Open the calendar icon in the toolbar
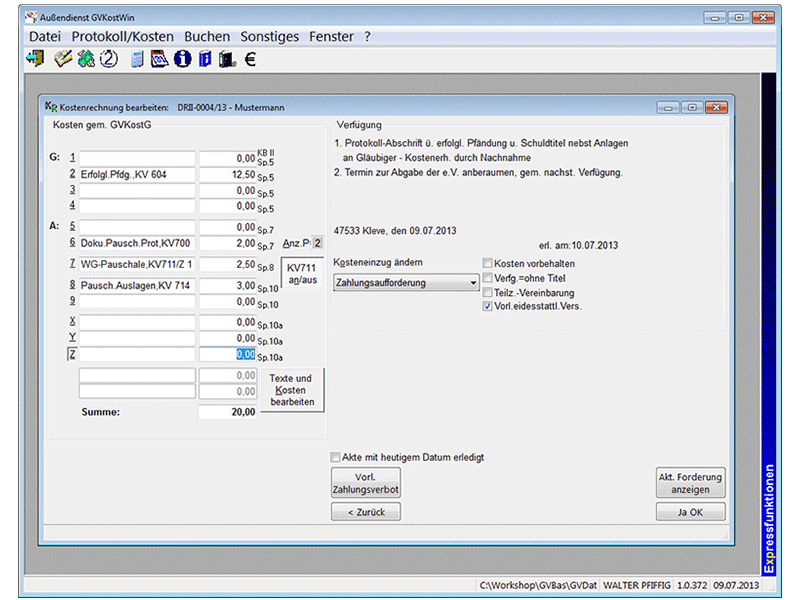 tap(160, 59)
